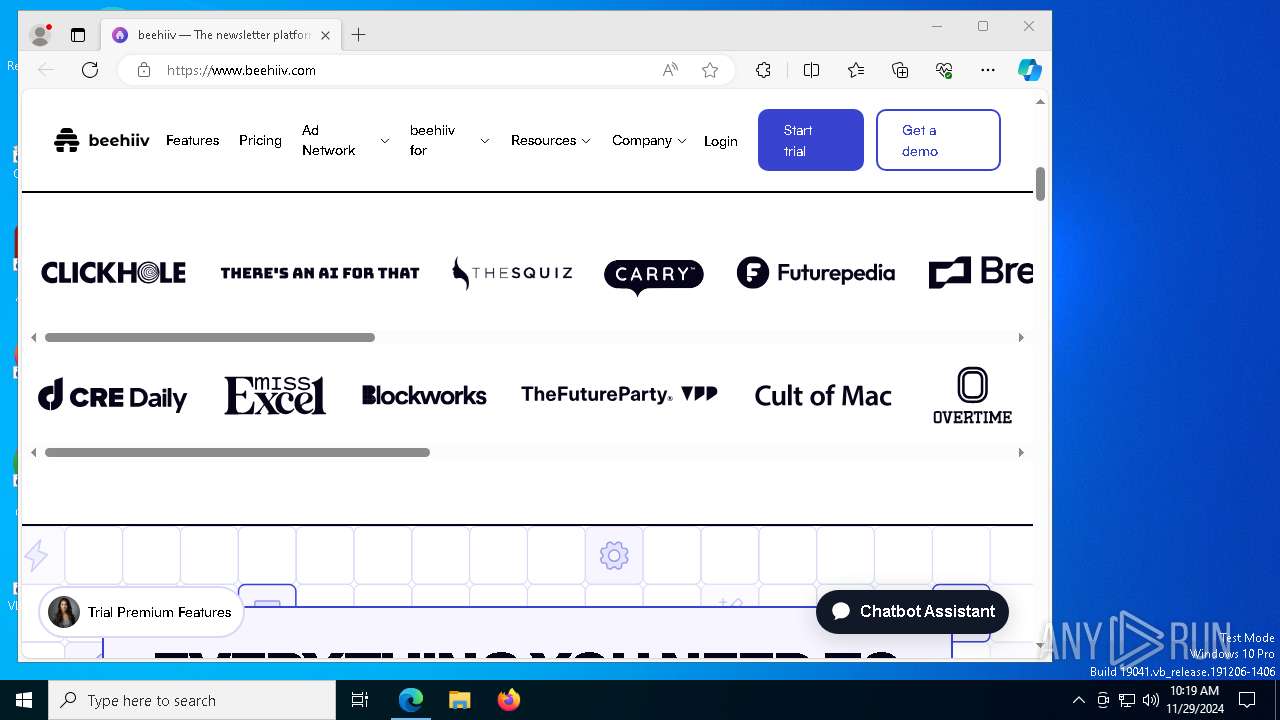Open Windows Start menu
The width and height of the screenshot is (1280, 720).
pyautogui.click(x=24, y=700)
